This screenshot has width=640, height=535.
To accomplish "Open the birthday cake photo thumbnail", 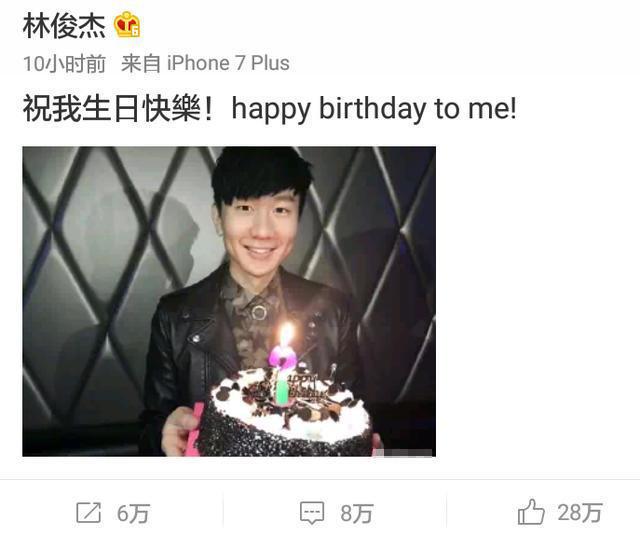I will pyautogui.click(x=229, y=302).
